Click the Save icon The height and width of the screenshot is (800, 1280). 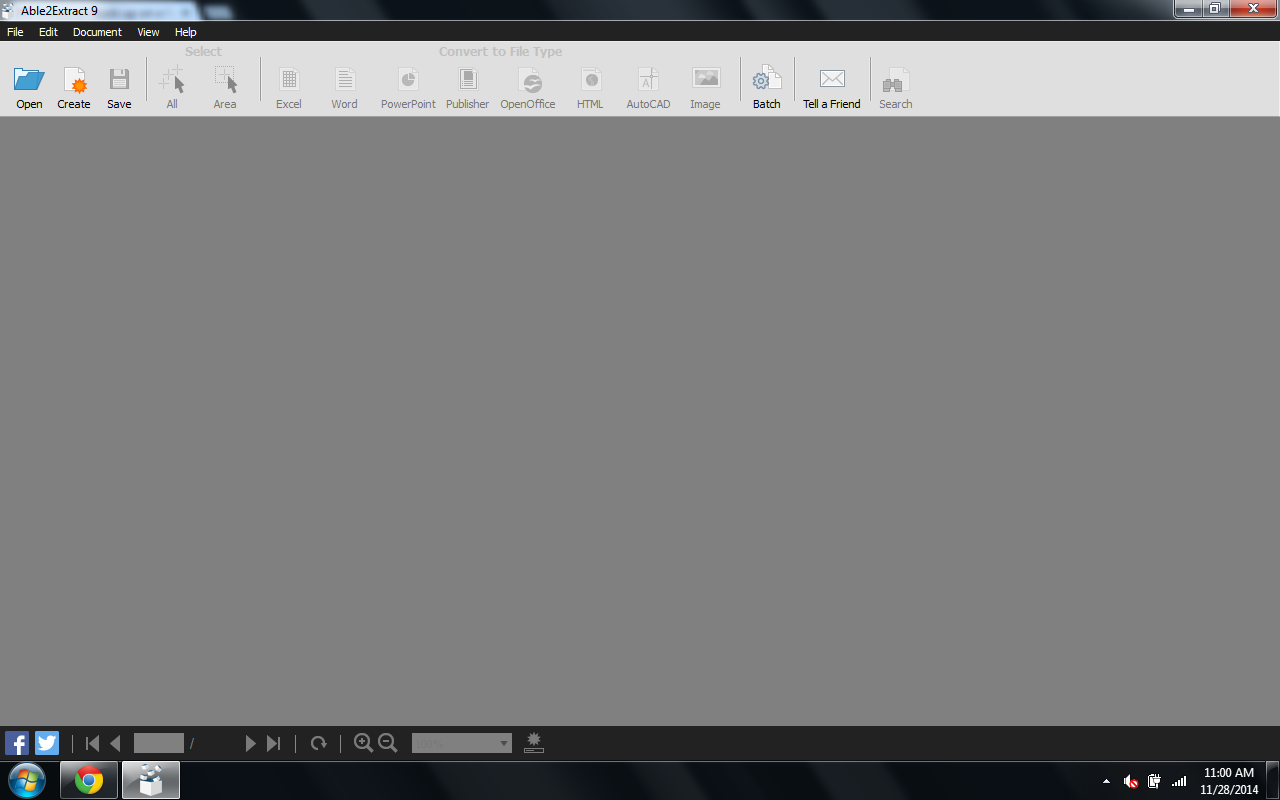coord(119,80)
